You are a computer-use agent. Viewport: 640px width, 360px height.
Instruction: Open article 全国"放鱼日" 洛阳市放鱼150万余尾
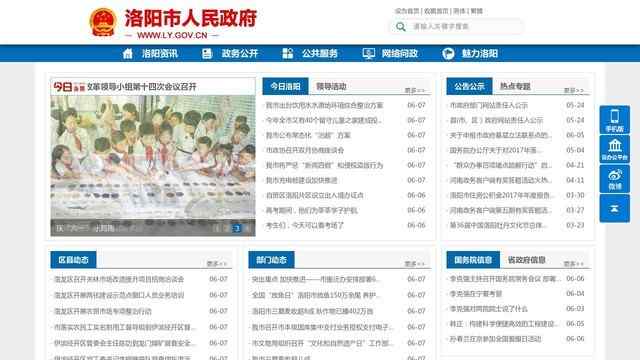tap(317, 295)
